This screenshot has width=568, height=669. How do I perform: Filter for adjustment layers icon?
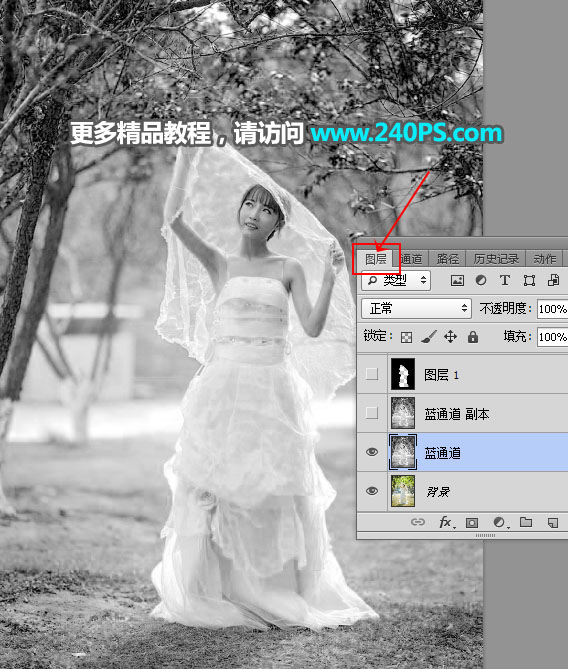pyautogui.click(x=481, y=280)
